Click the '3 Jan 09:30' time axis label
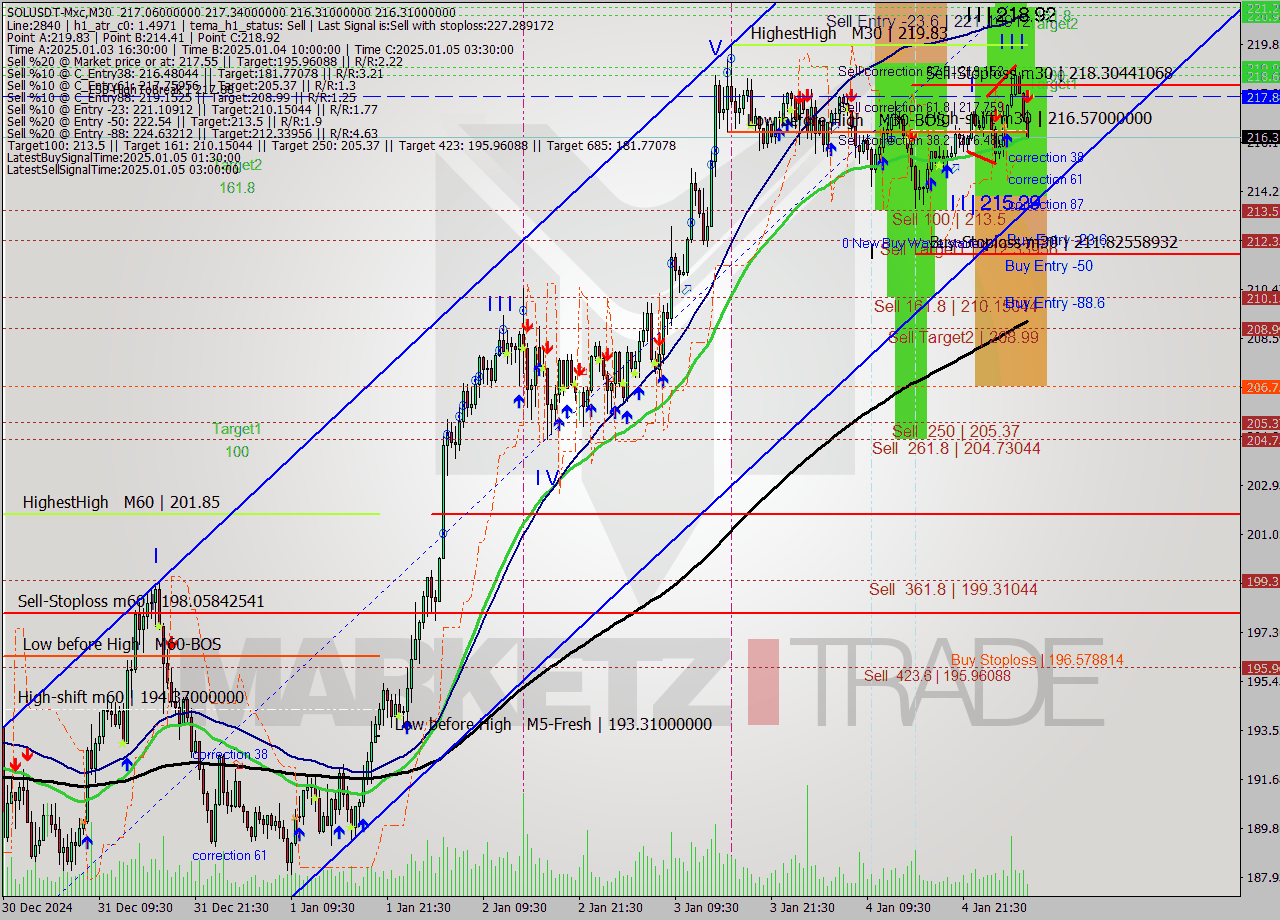Image resolution: width=1280 pixels, height=920 pixels. (x=706, y=908)
